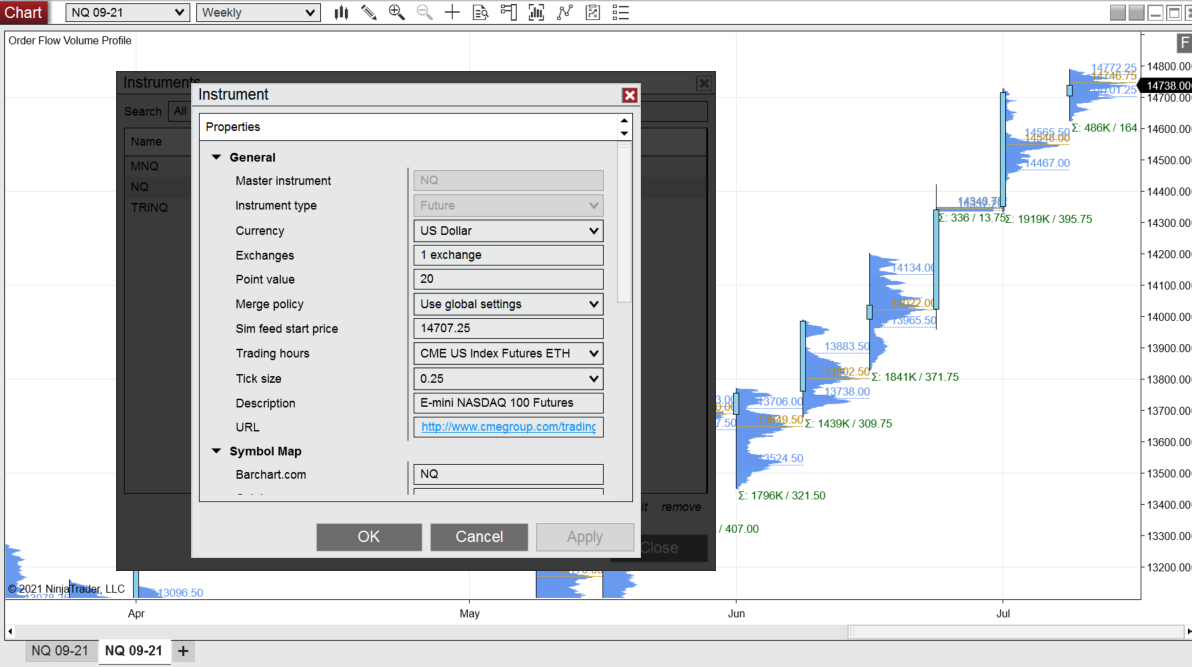This screenshot has width=1192, height=667.
Task: Open the Trading hours dropdown
Action: coord(509,354)
